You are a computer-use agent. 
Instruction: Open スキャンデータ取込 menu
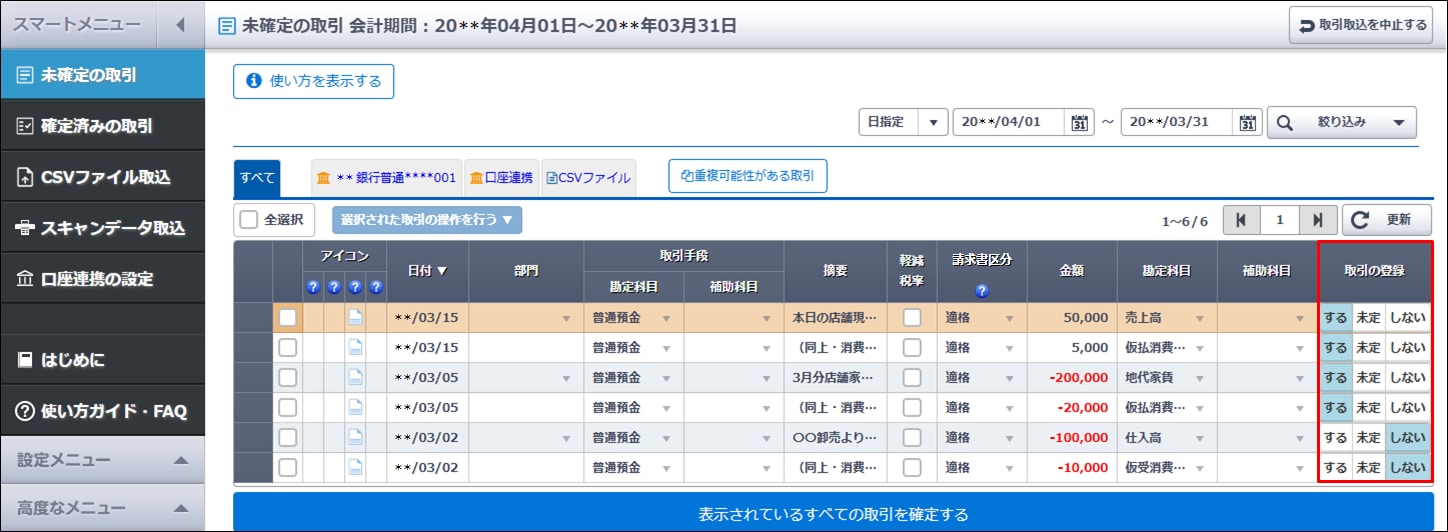(x=102, y=228)
